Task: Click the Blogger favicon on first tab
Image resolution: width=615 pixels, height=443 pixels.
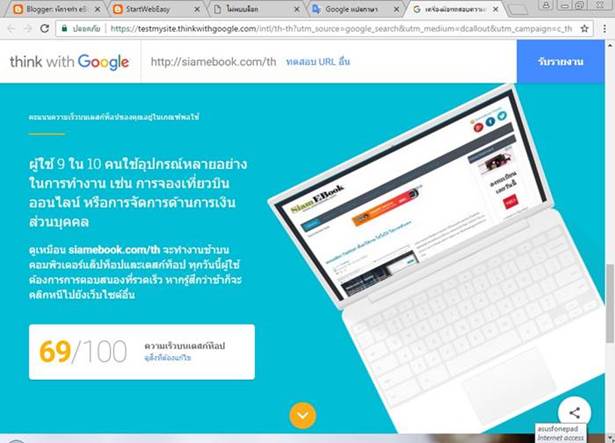Action: click(18, 9)
